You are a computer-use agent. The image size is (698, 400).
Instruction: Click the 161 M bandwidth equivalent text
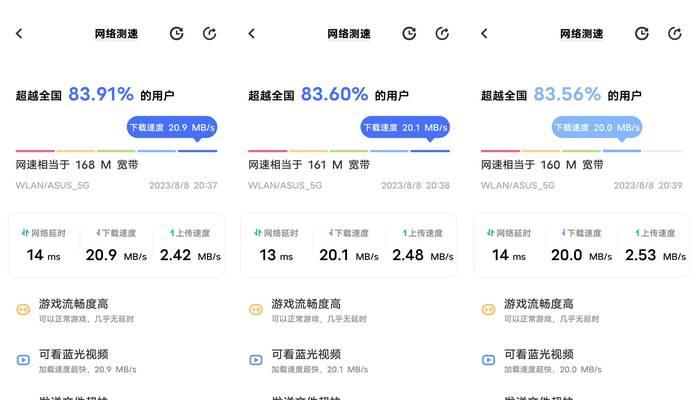click(x=309, y=165)
